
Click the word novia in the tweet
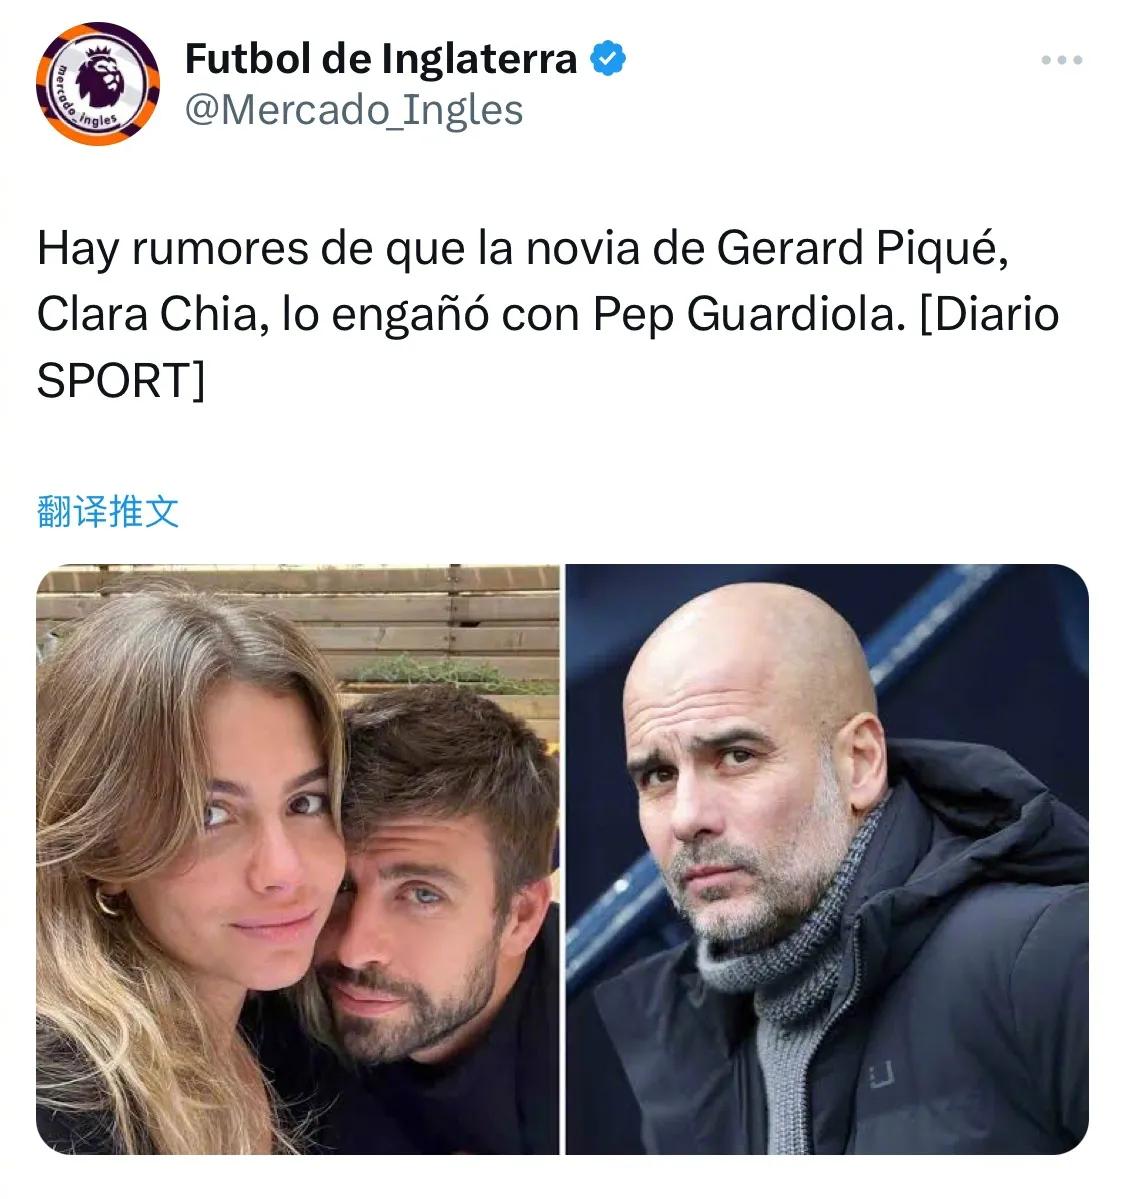point(583,249)
